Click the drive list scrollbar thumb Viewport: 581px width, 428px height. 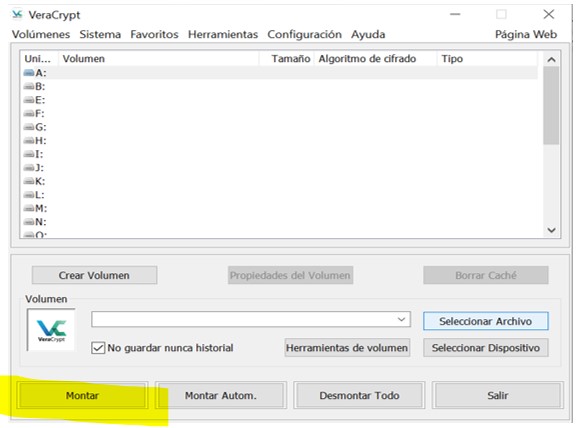click(x=551, y=106)
